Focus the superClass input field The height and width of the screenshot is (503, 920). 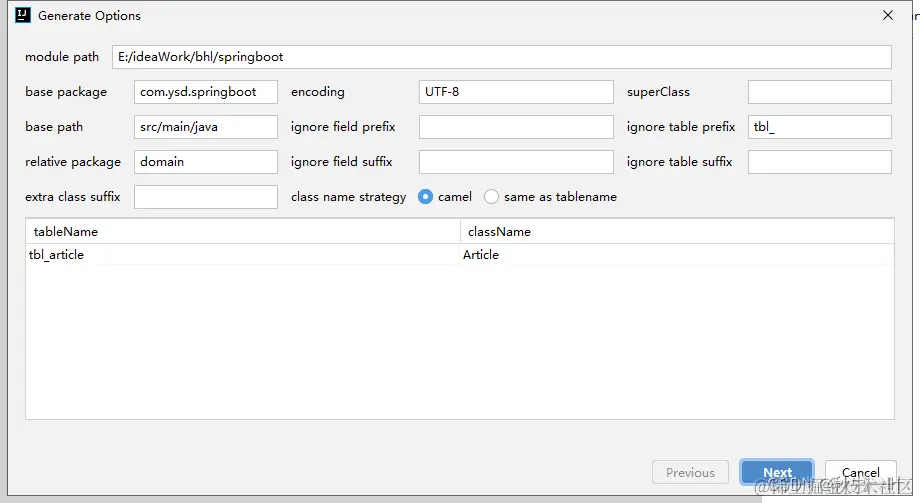[x=820, y=92]
